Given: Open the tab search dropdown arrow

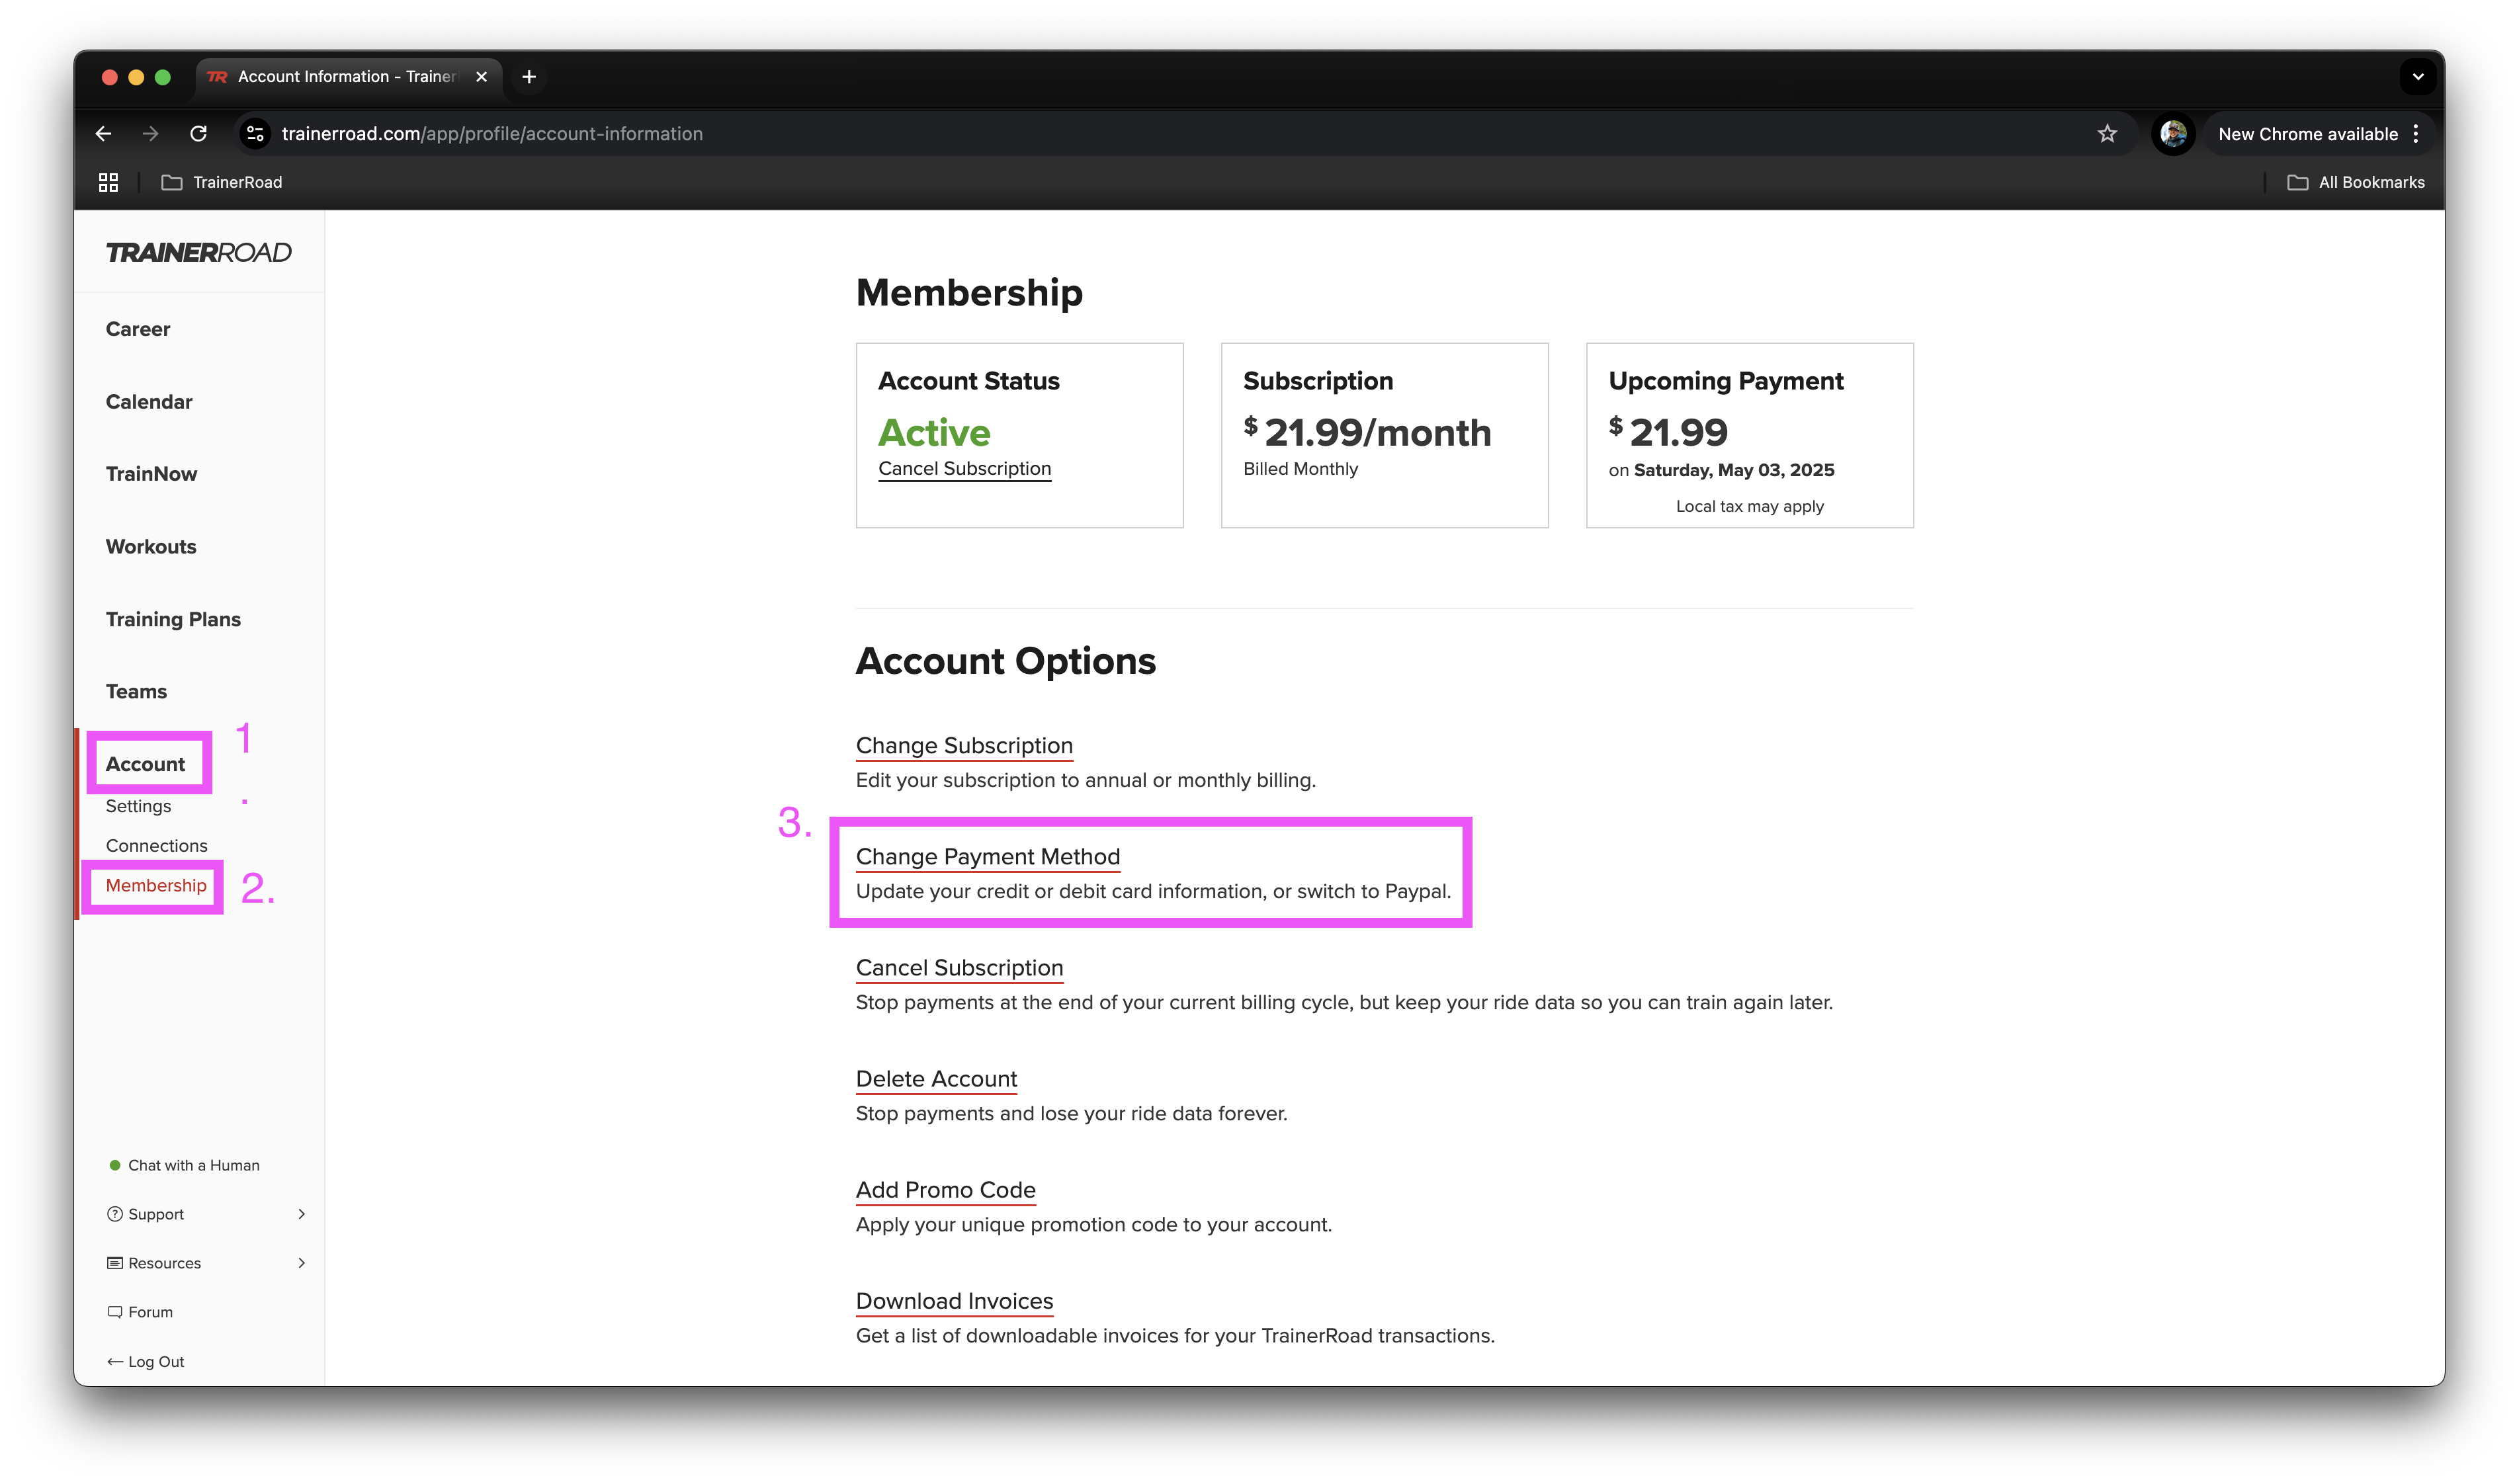Looking at the screenshot, I should tap(2417, 77).
